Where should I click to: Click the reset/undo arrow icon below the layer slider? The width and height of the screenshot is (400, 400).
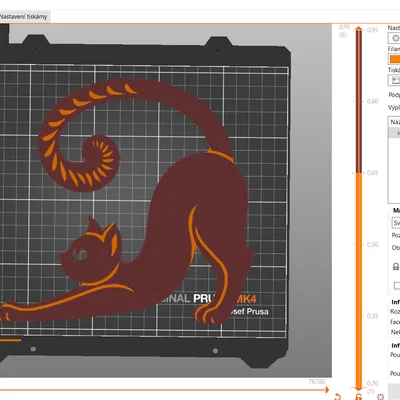pyautogui.click(x=337, y=397)
